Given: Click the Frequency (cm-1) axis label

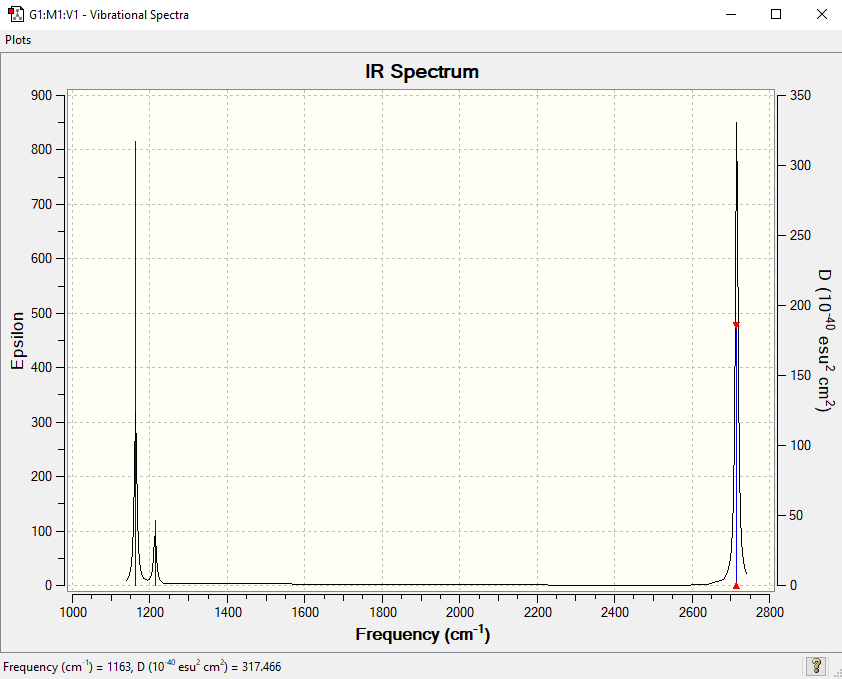Looking at the screenshot, I should pyautogui.click(x=423, y=634).
